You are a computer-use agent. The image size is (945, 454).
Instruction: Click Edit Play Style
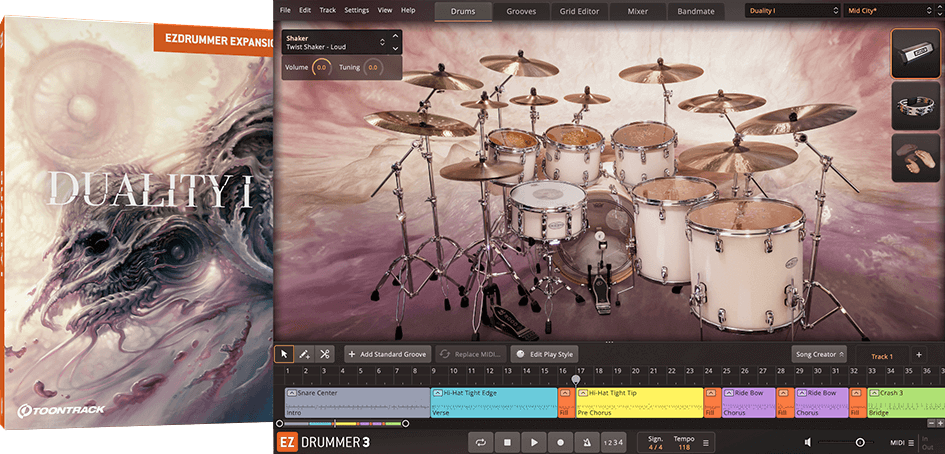click(544, 355)
